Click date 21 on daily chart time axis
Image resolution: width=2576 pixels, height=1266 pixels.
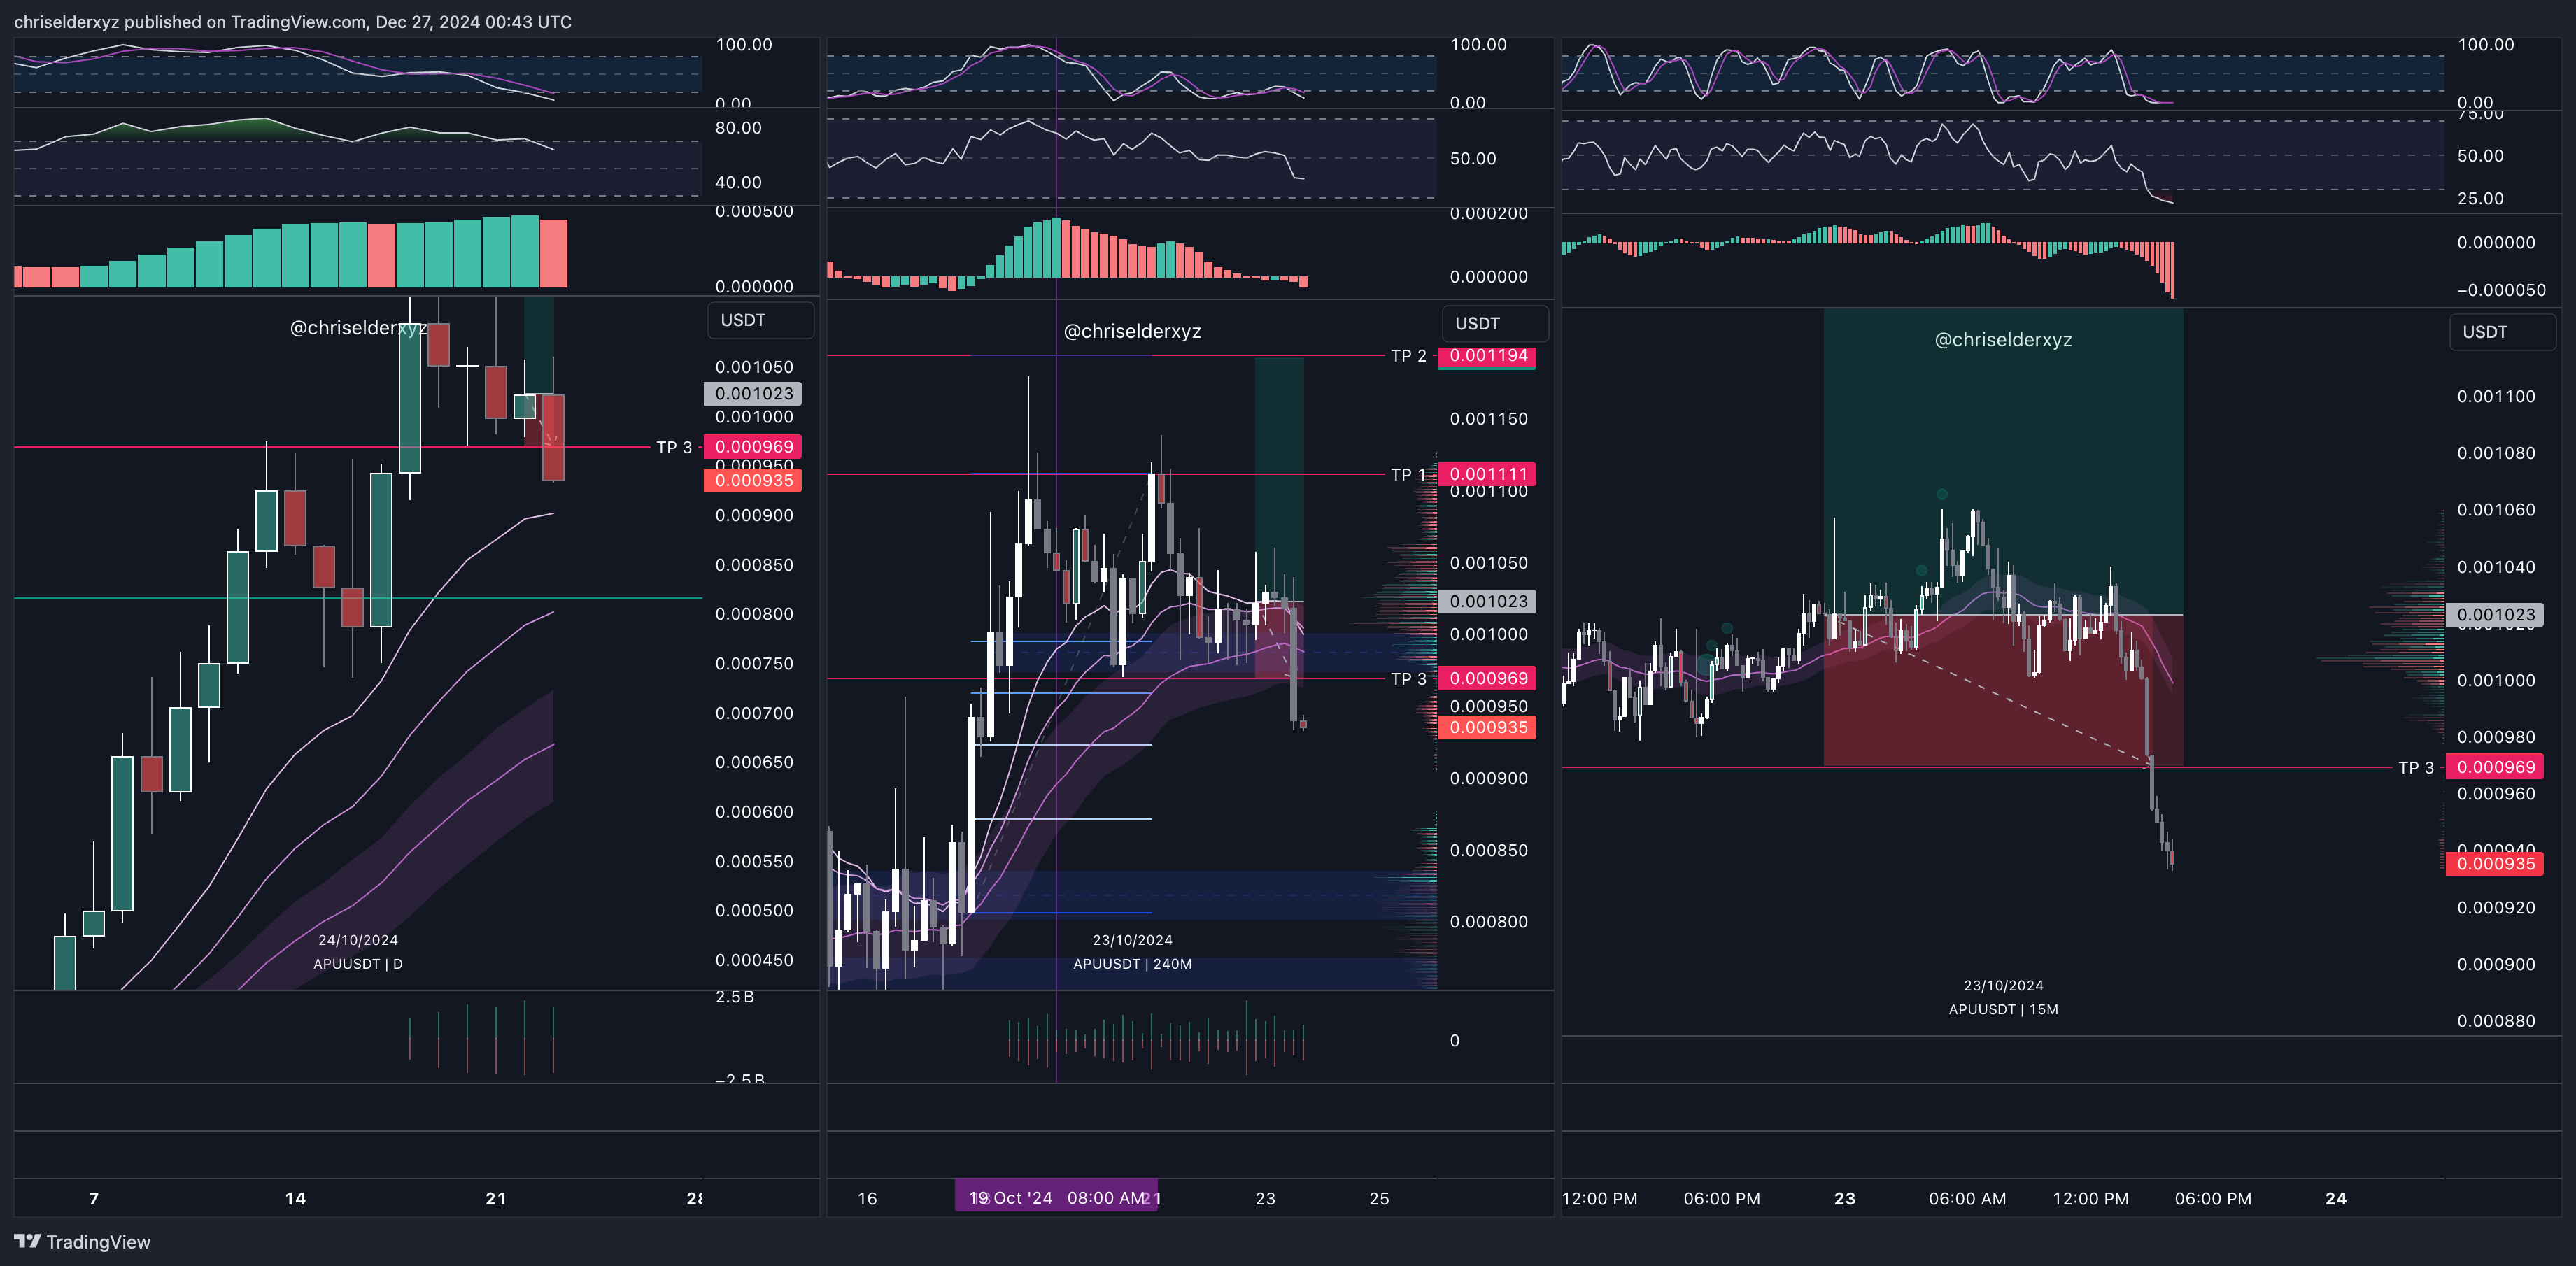(x=495, y=1198)
